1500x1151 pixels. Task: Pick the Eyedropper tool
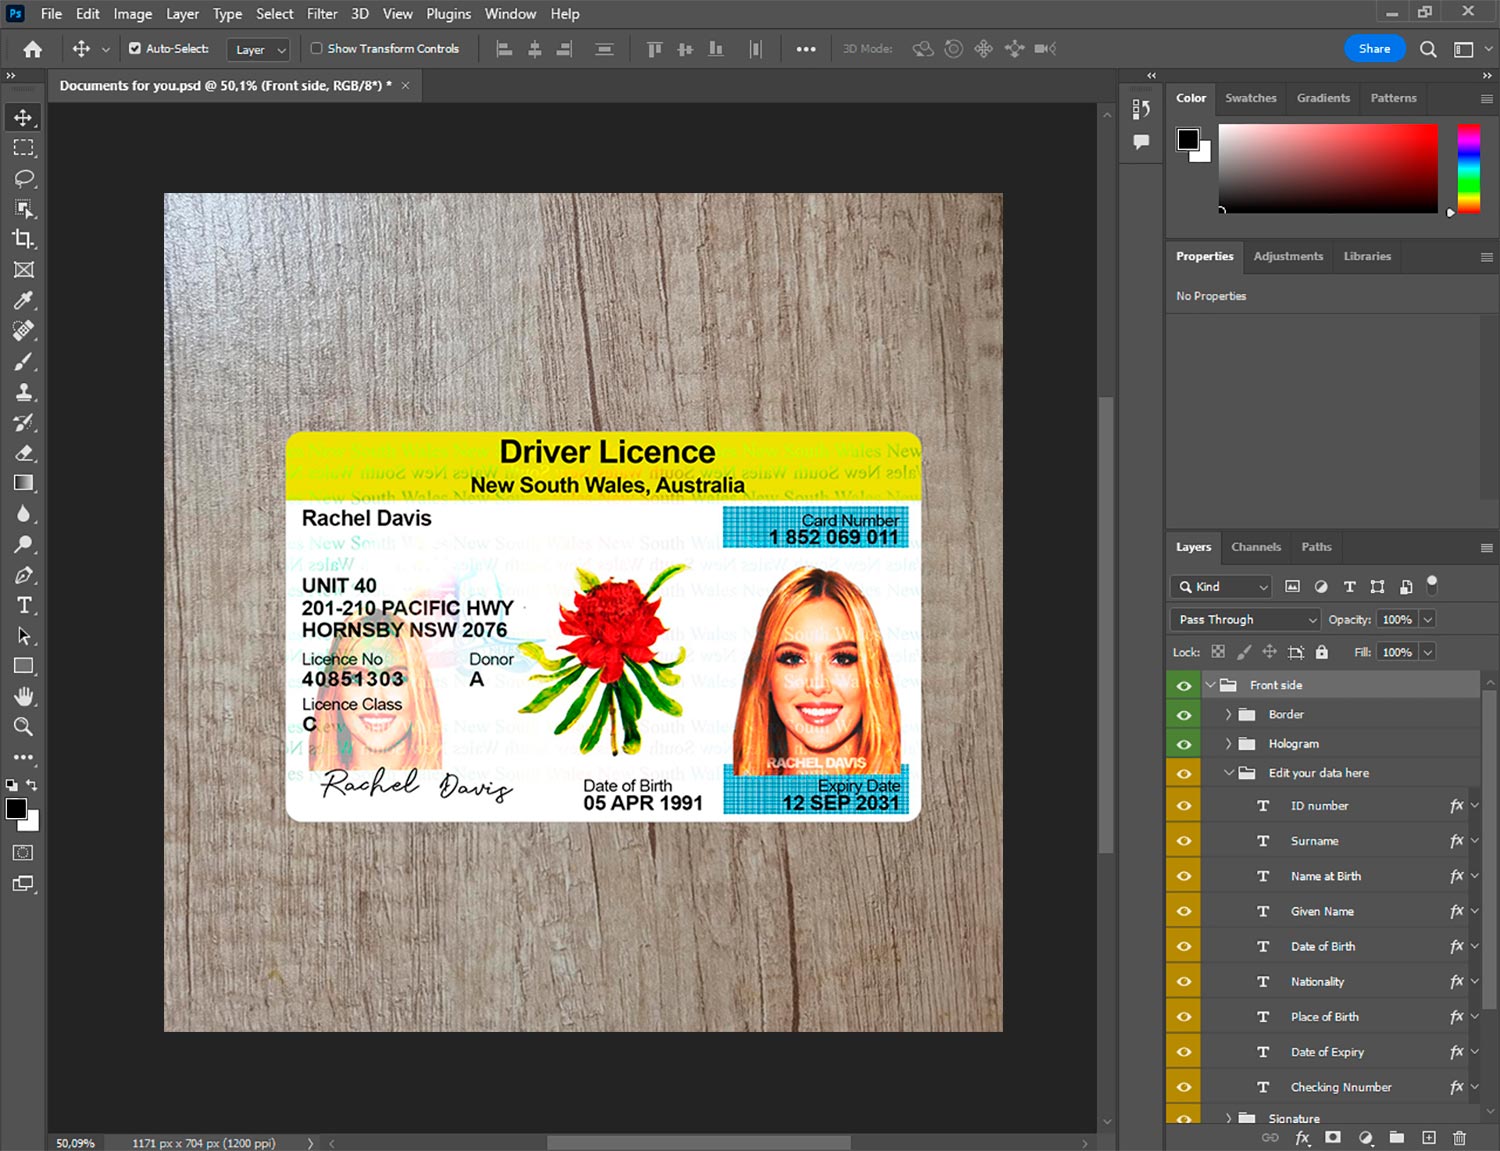23,300
